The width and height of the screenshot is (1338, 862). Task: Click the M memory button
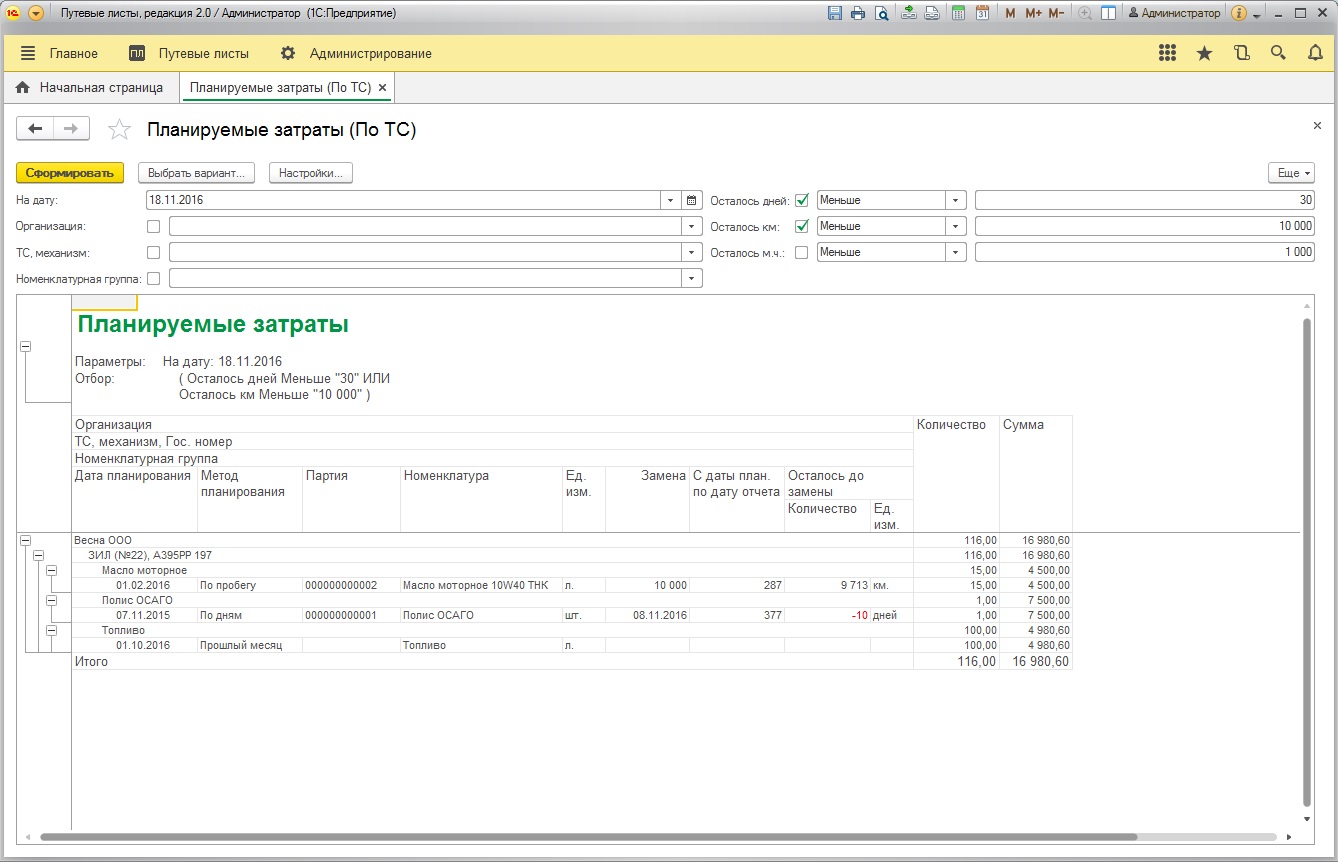pos(1010,13)
